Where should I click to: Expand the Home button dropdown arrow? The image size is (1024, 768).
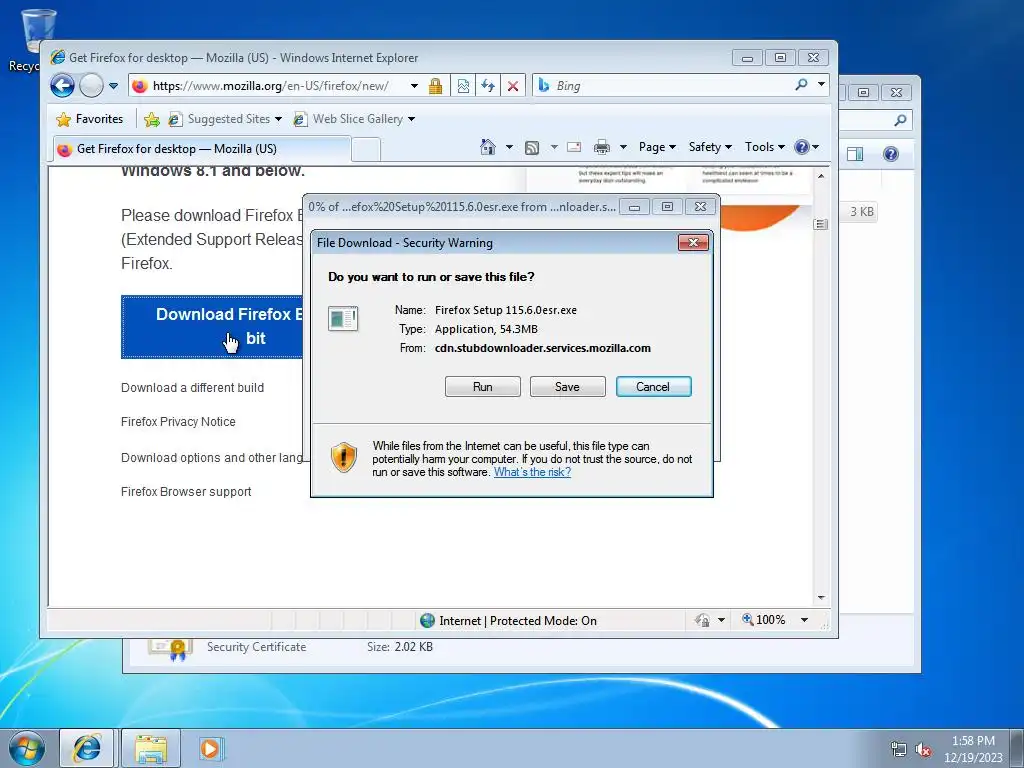click(x=509, y=147)
